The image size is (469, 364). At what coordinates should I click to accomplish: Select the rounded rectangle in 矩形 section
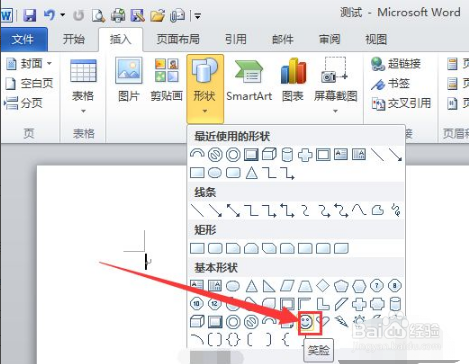click(x=215, y=248)
